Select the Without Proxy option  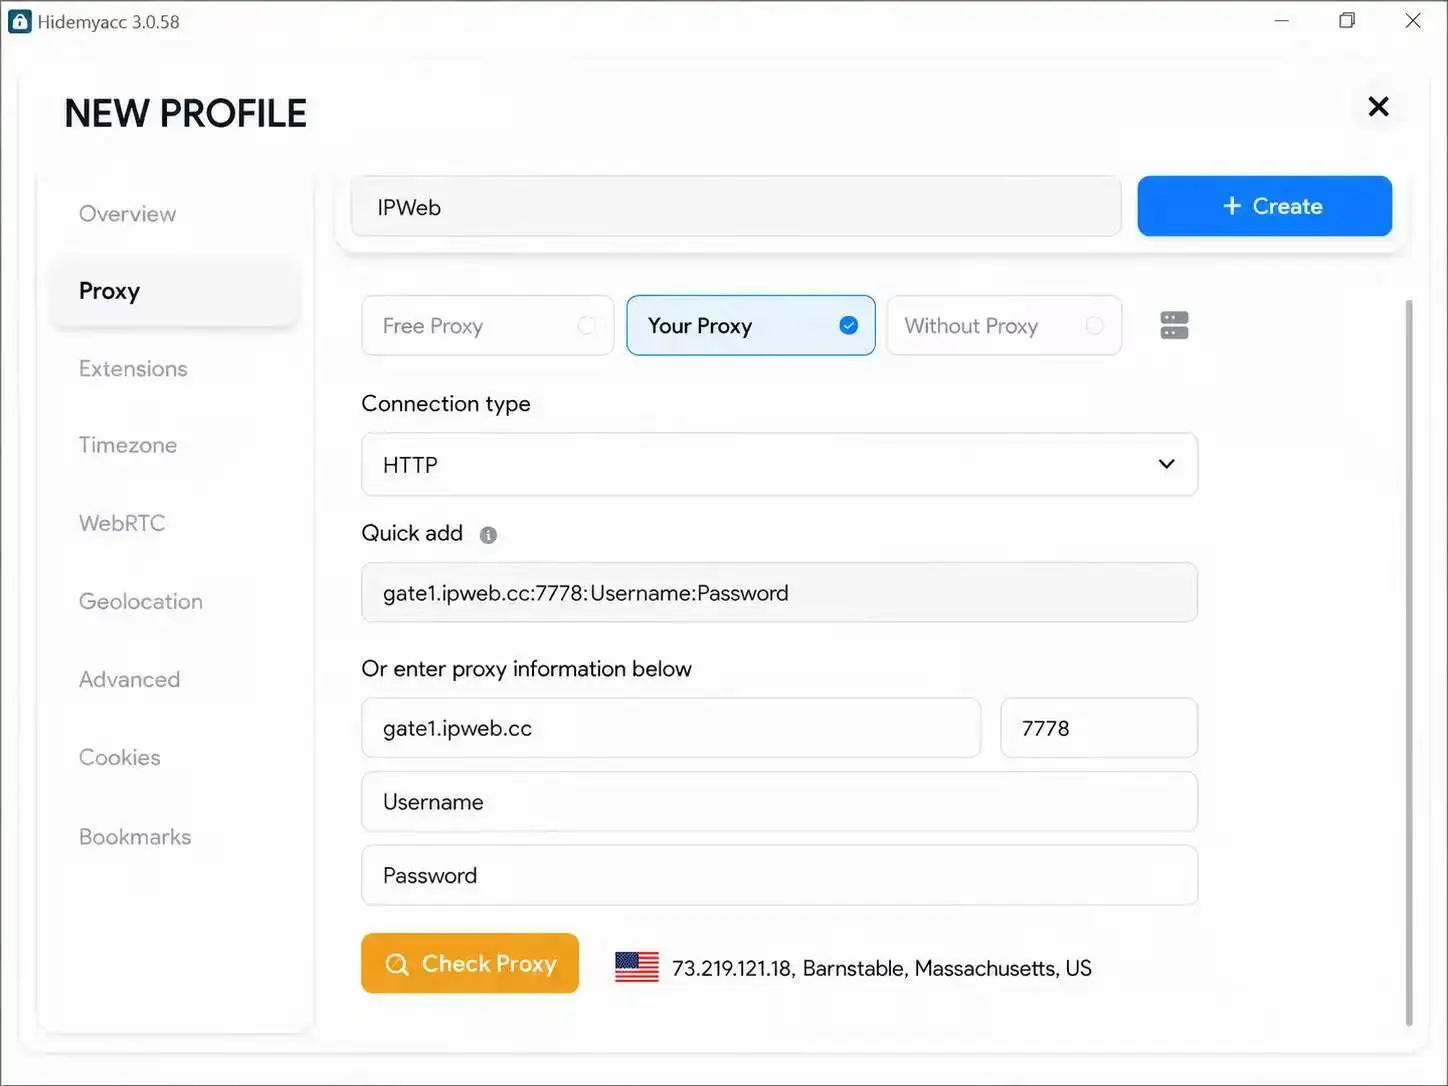1004,325
